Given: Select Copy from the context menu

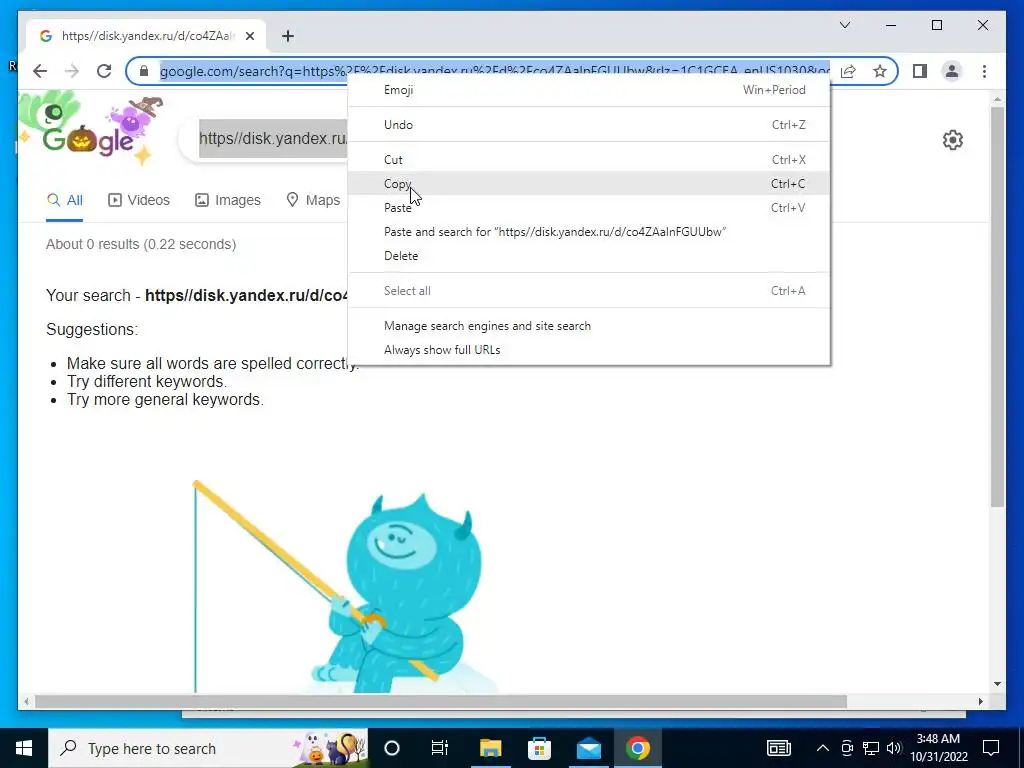Looking at the screenshot, I should click(589, 184).
